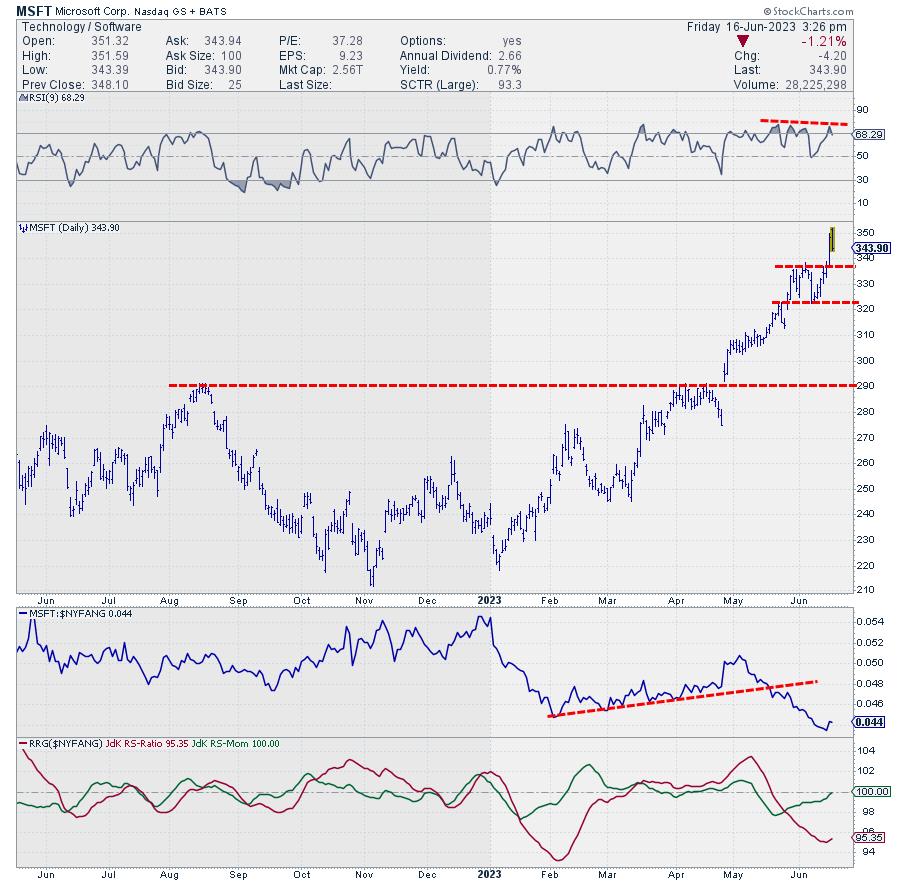
Task: Click the 68.29 RSI value tag
Action: pos(867,133)
